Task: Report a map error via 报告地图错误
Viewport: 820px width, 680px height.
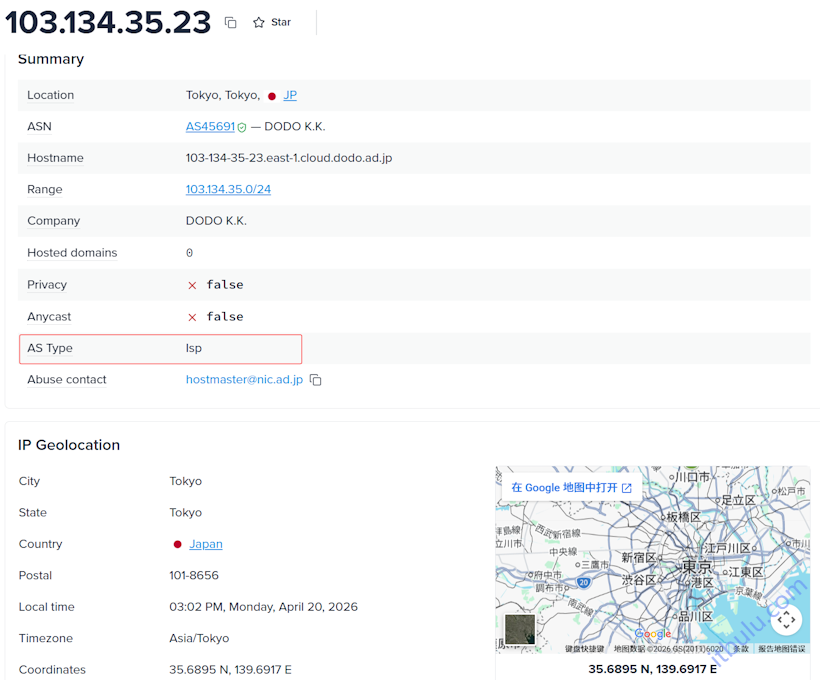Action: coord(780,649)
